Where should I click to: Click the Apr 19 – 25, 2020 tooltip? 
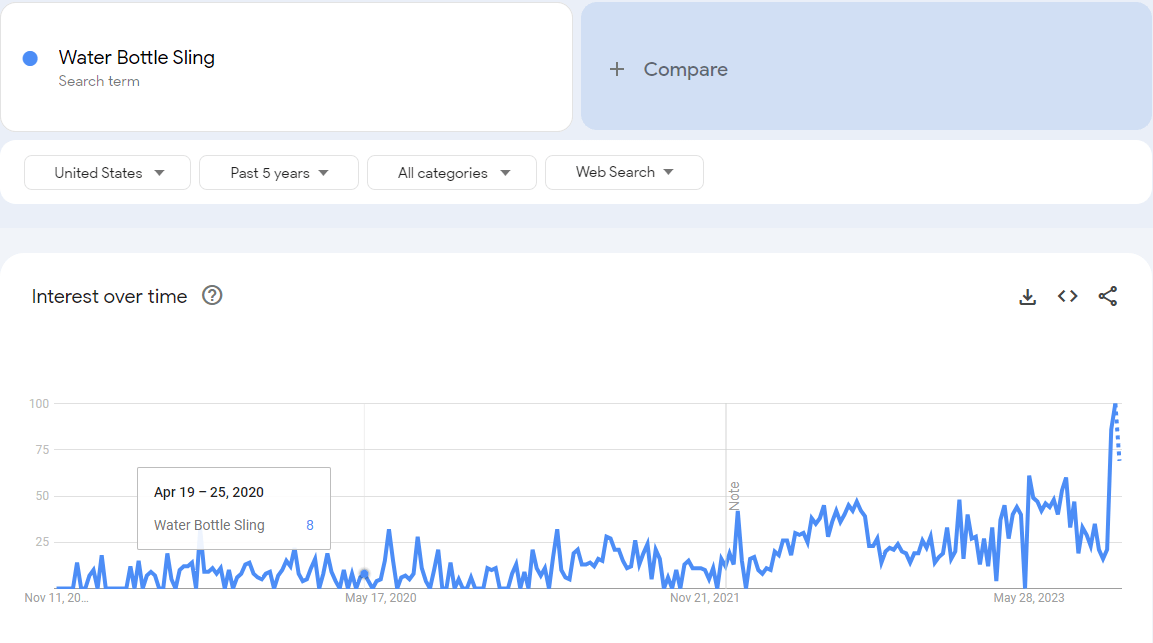pos(233,507)
